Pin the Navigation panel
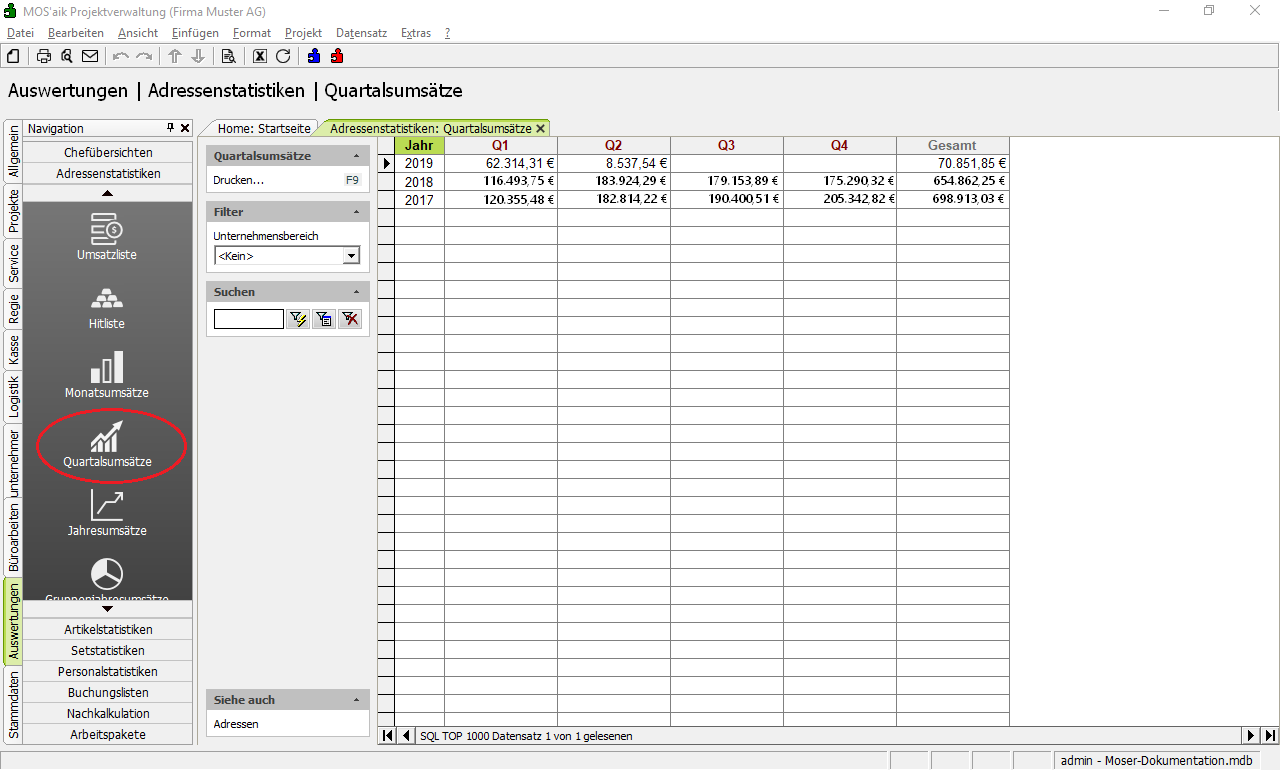This screenshot has height=770, width=1280. 171,128
